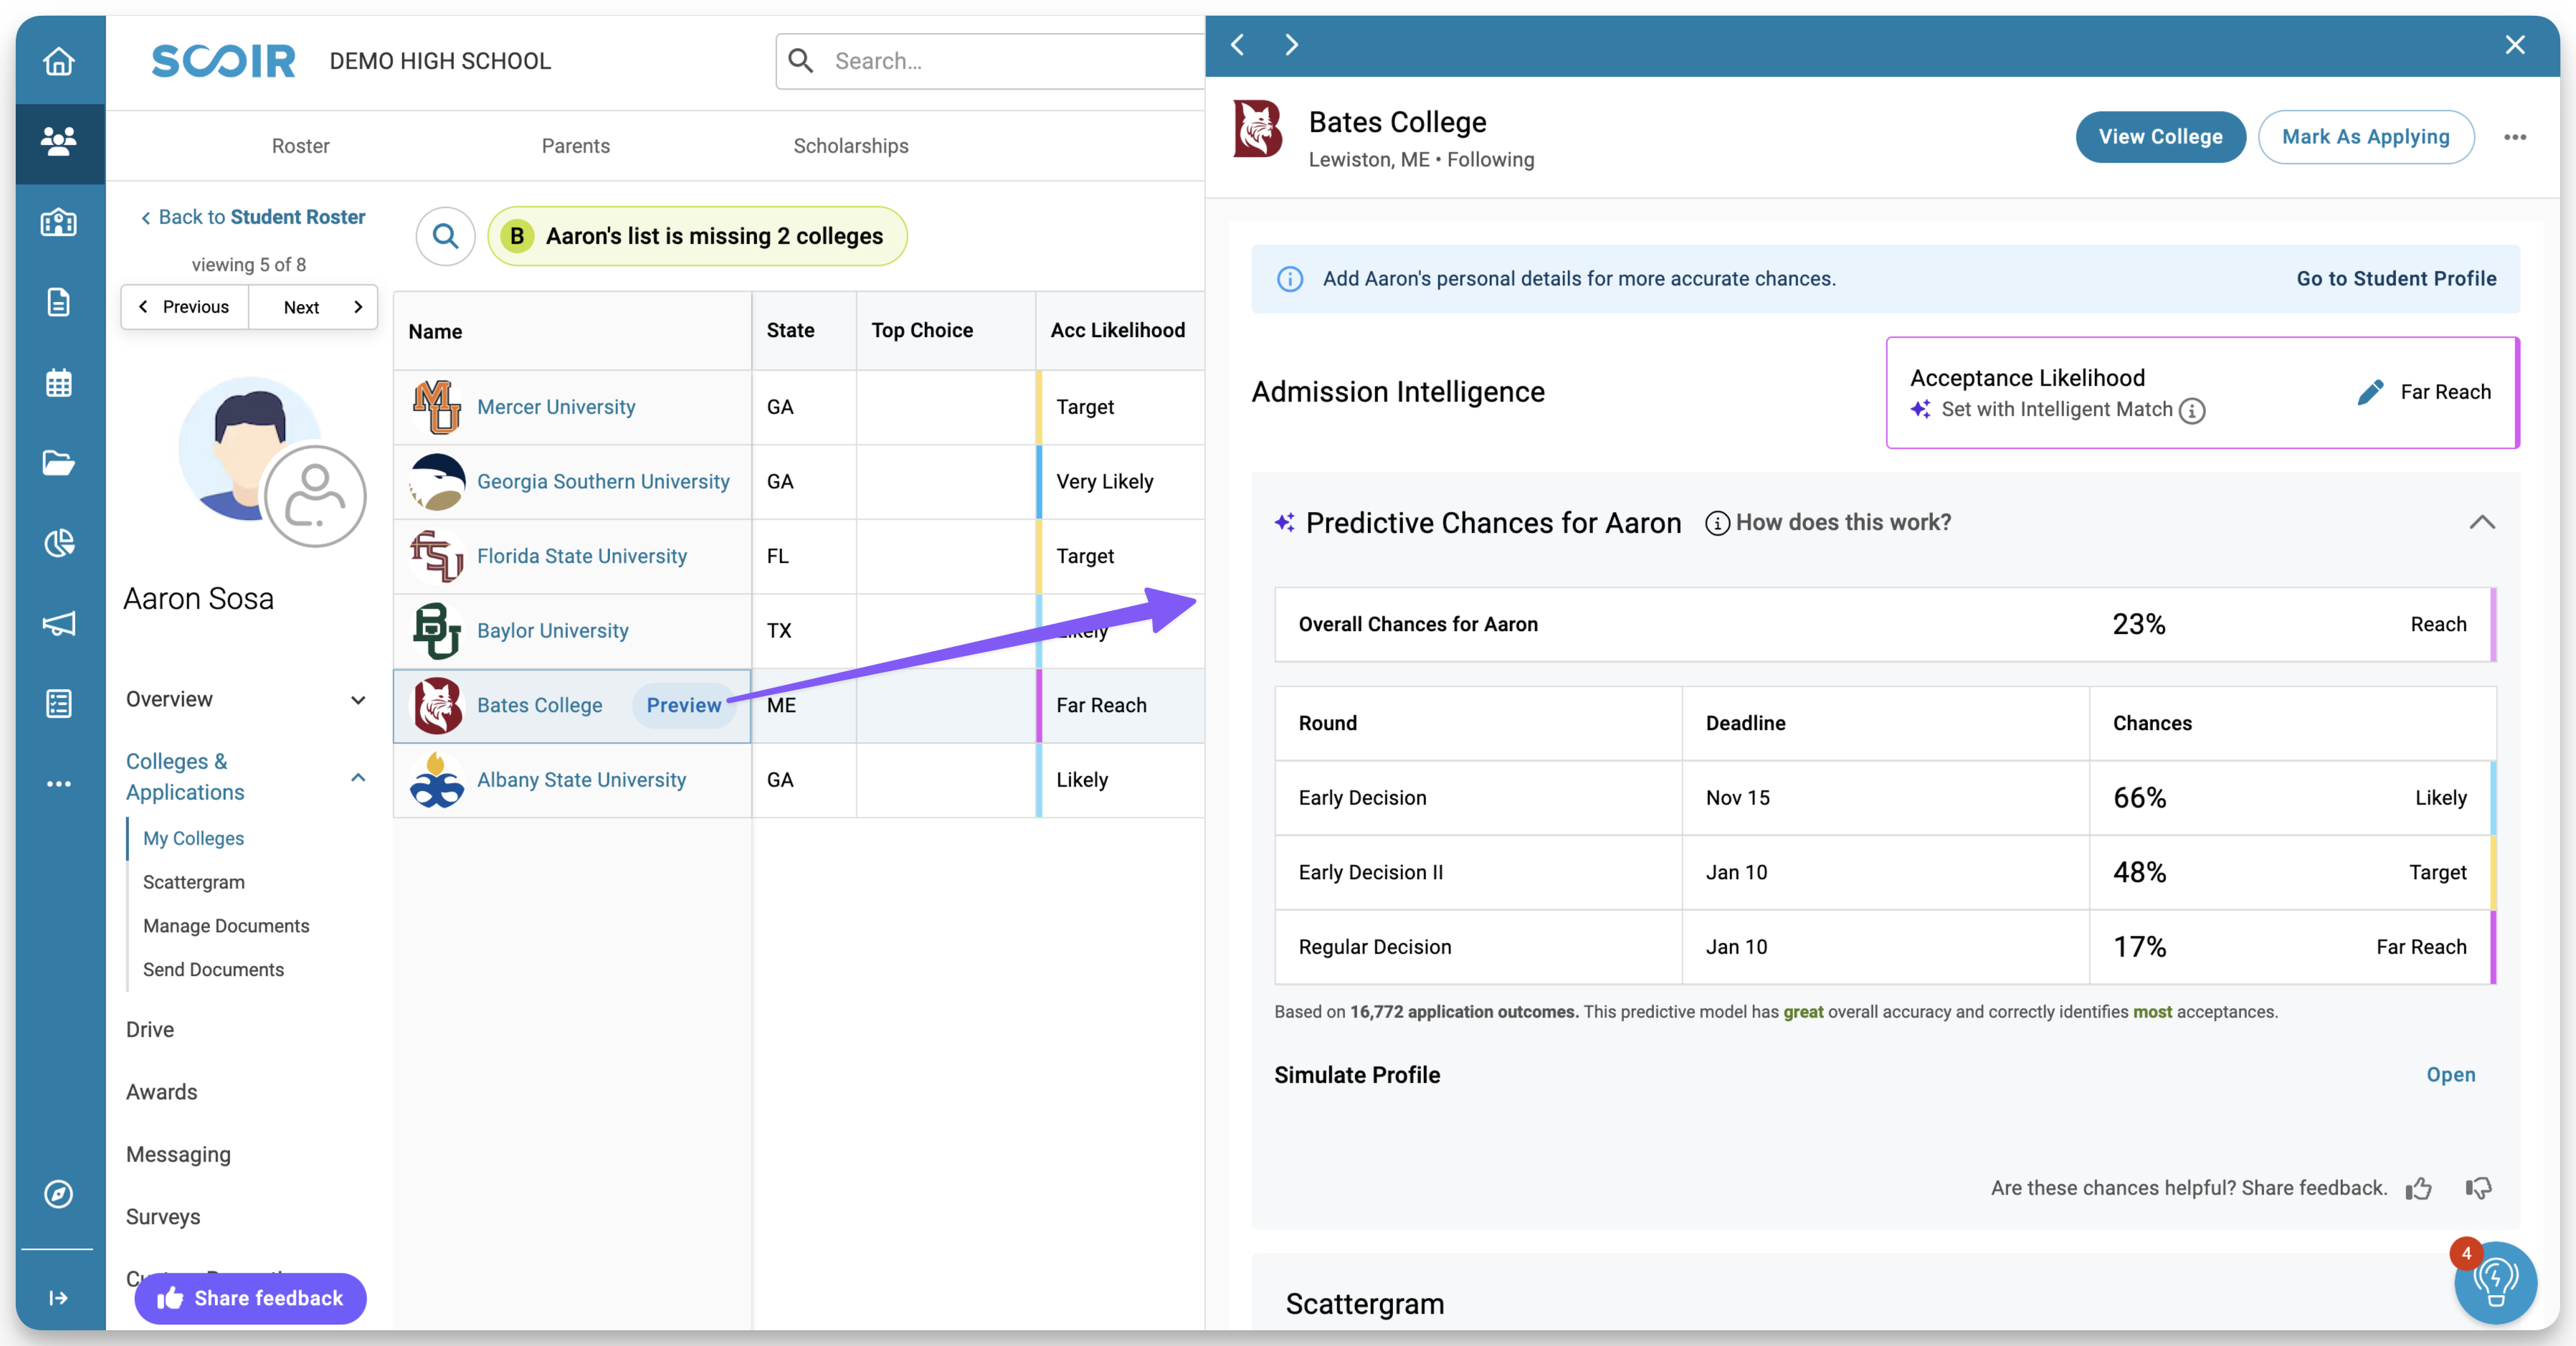Focus the Search input field
The height and width of the screenshot is (1346, 2576).
(990, 61)
